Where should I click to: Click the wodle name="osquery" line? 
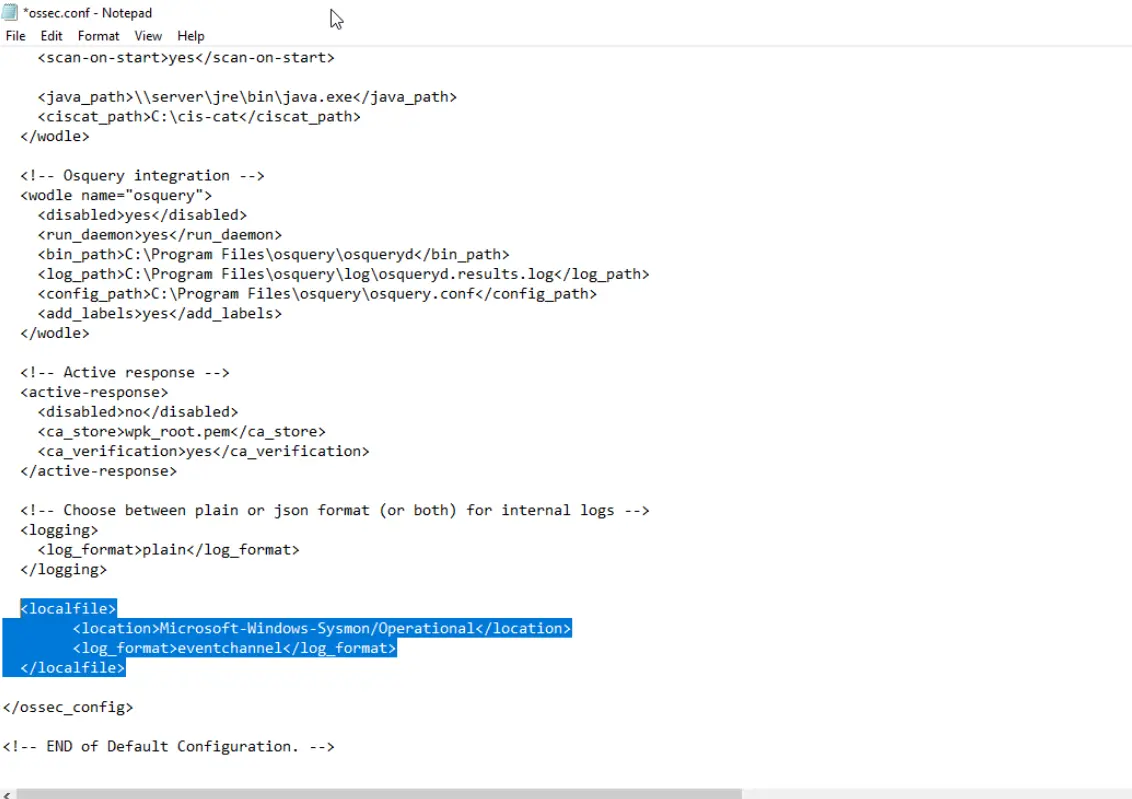pos(116,196)
